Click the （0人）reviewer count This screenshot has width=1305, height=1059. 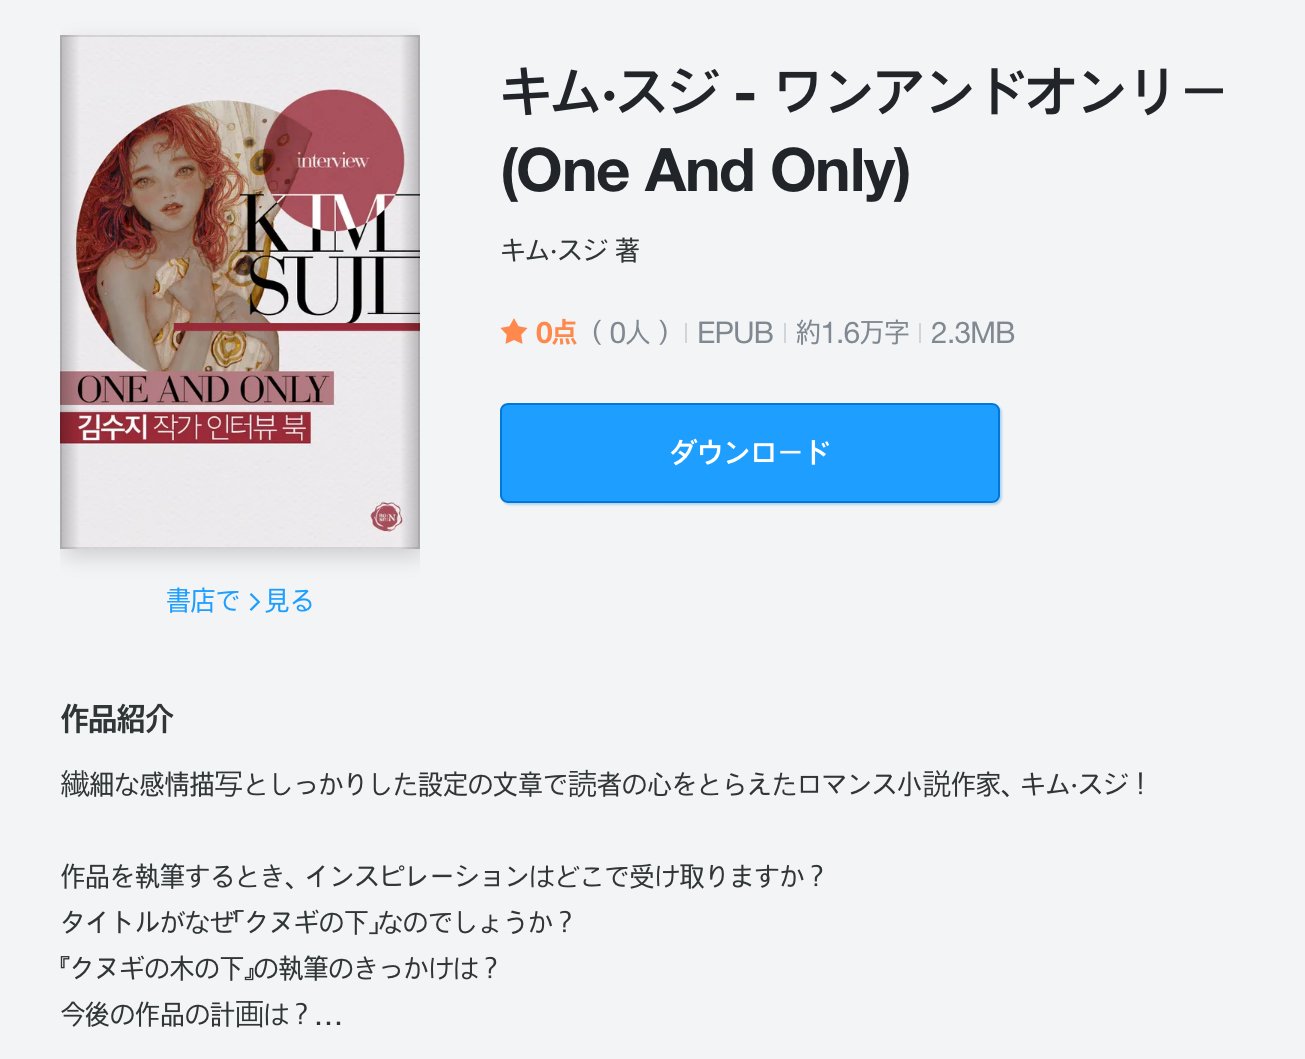point(630,332)
